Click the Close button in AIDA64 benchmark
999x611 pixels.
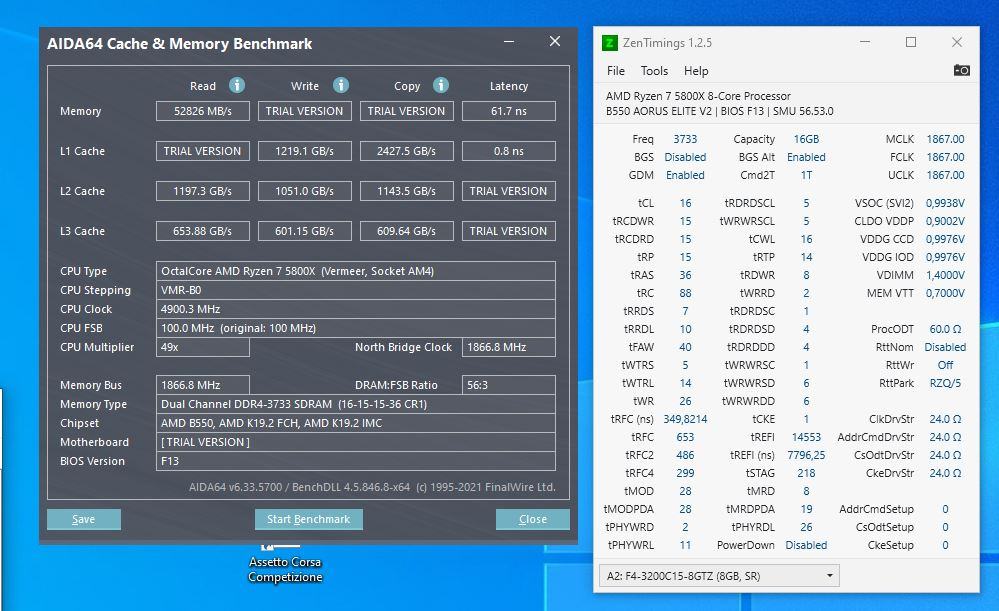(x=533, y=519)
